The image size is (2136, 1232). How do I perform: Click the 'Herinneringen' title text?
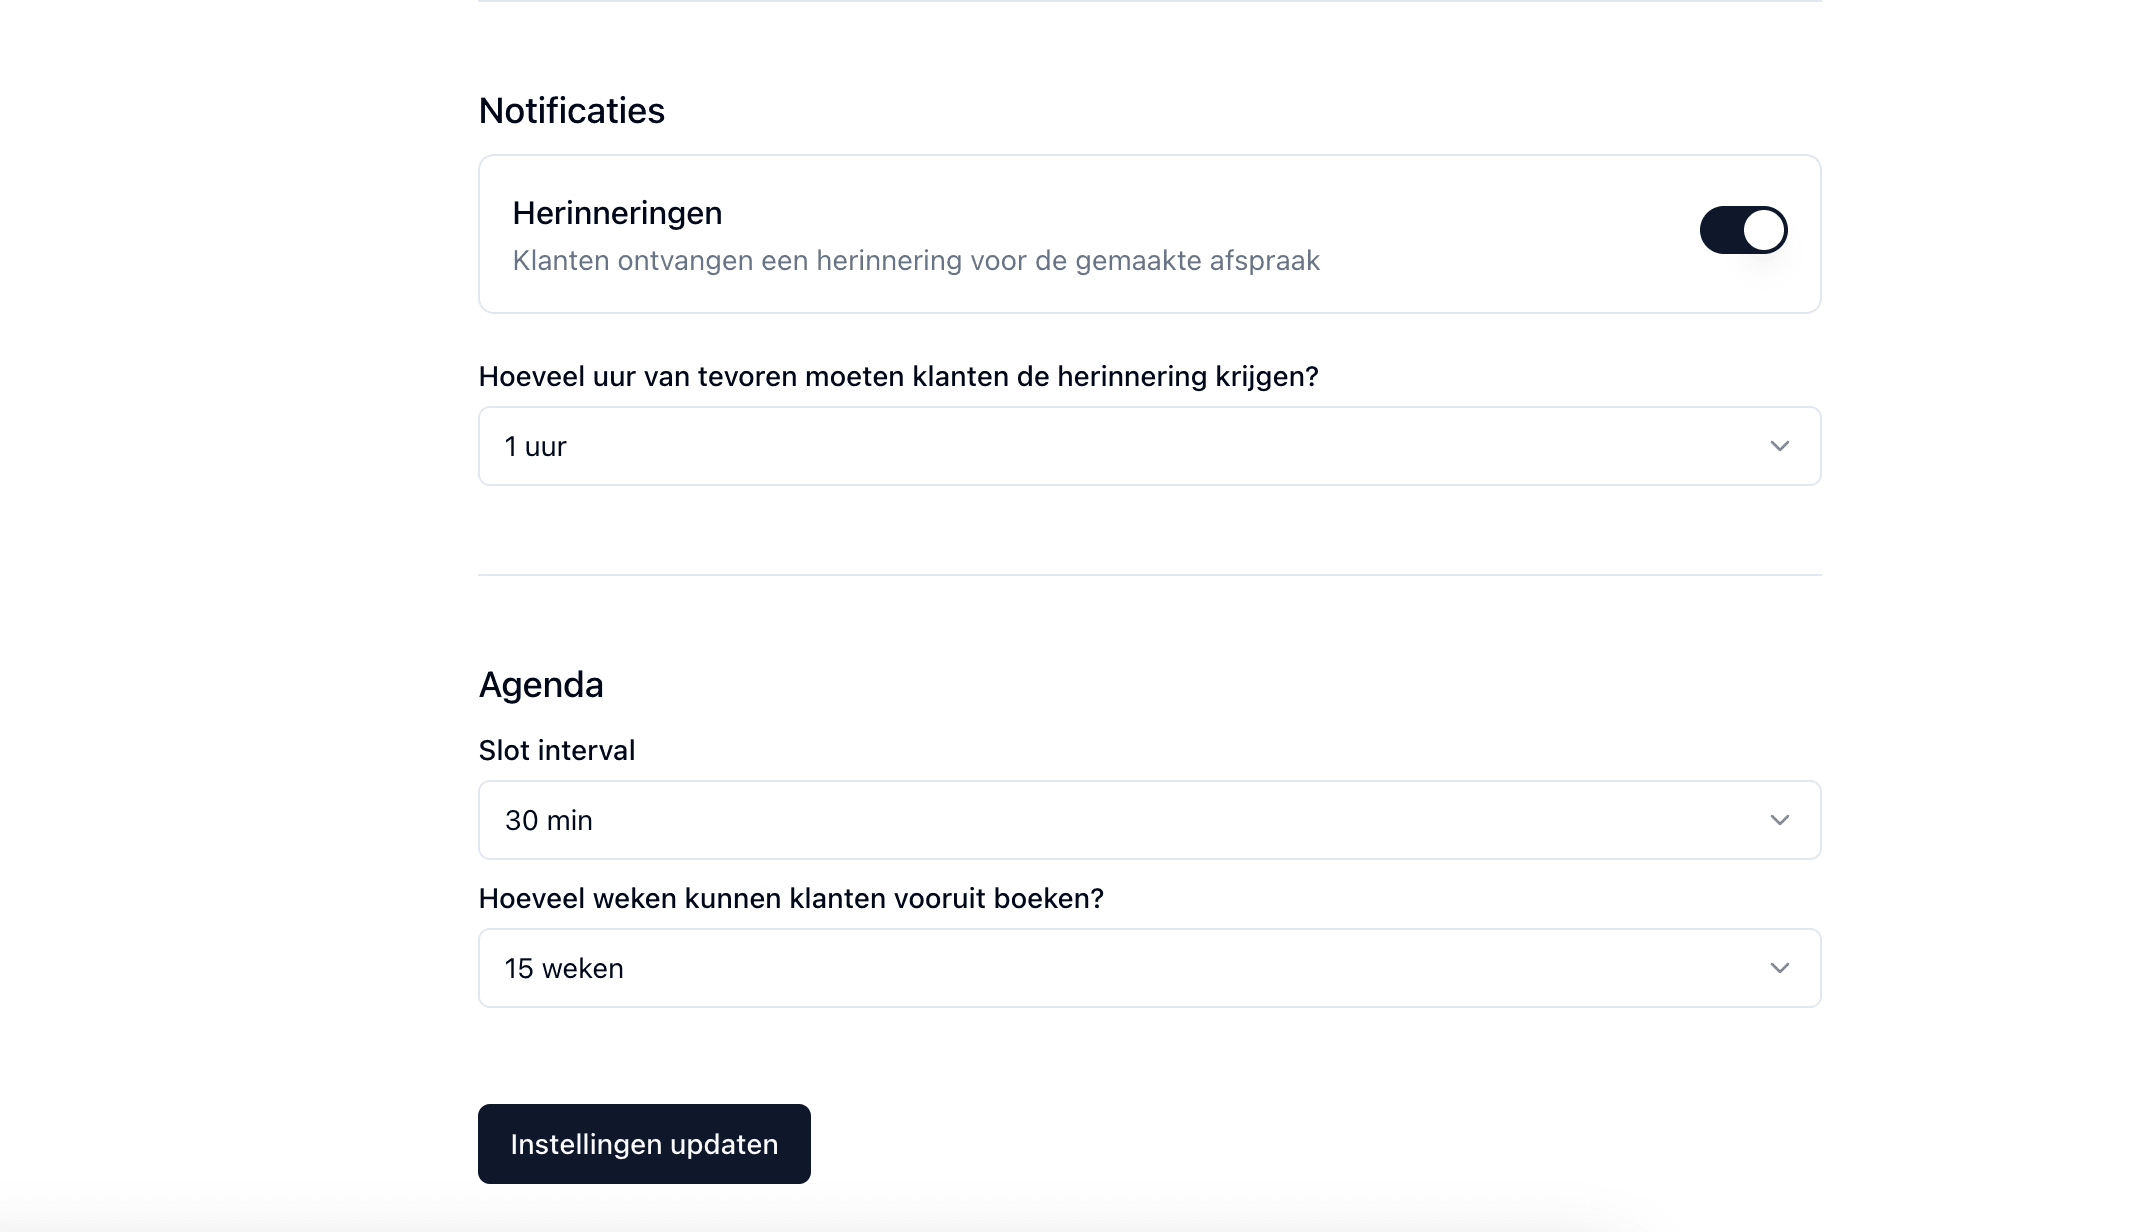(x=617, y=213)
